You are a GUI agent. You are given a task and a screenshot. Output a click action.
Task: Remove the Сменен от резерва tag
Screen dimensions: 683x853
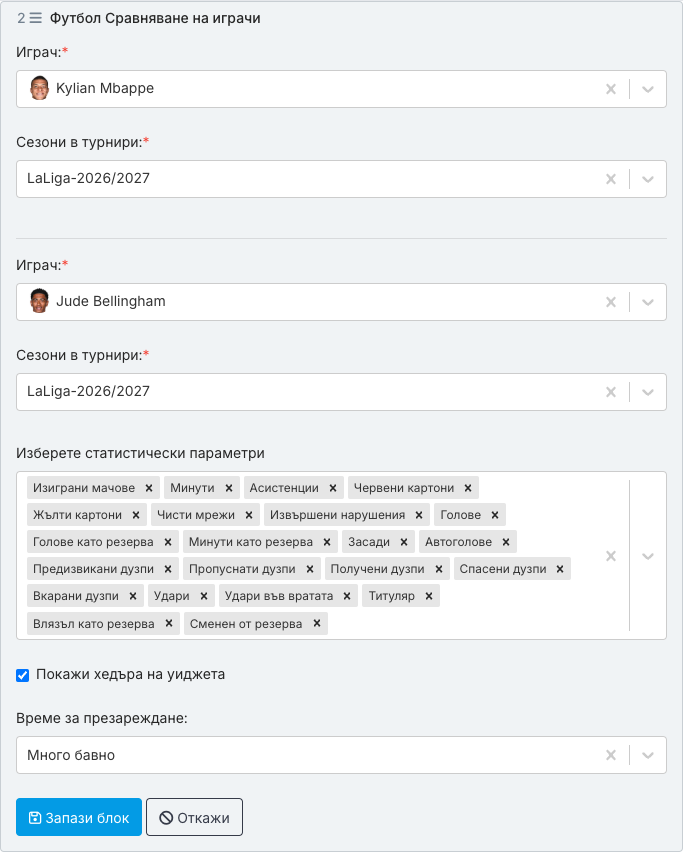pyautogui.click(x=317, y=623)
